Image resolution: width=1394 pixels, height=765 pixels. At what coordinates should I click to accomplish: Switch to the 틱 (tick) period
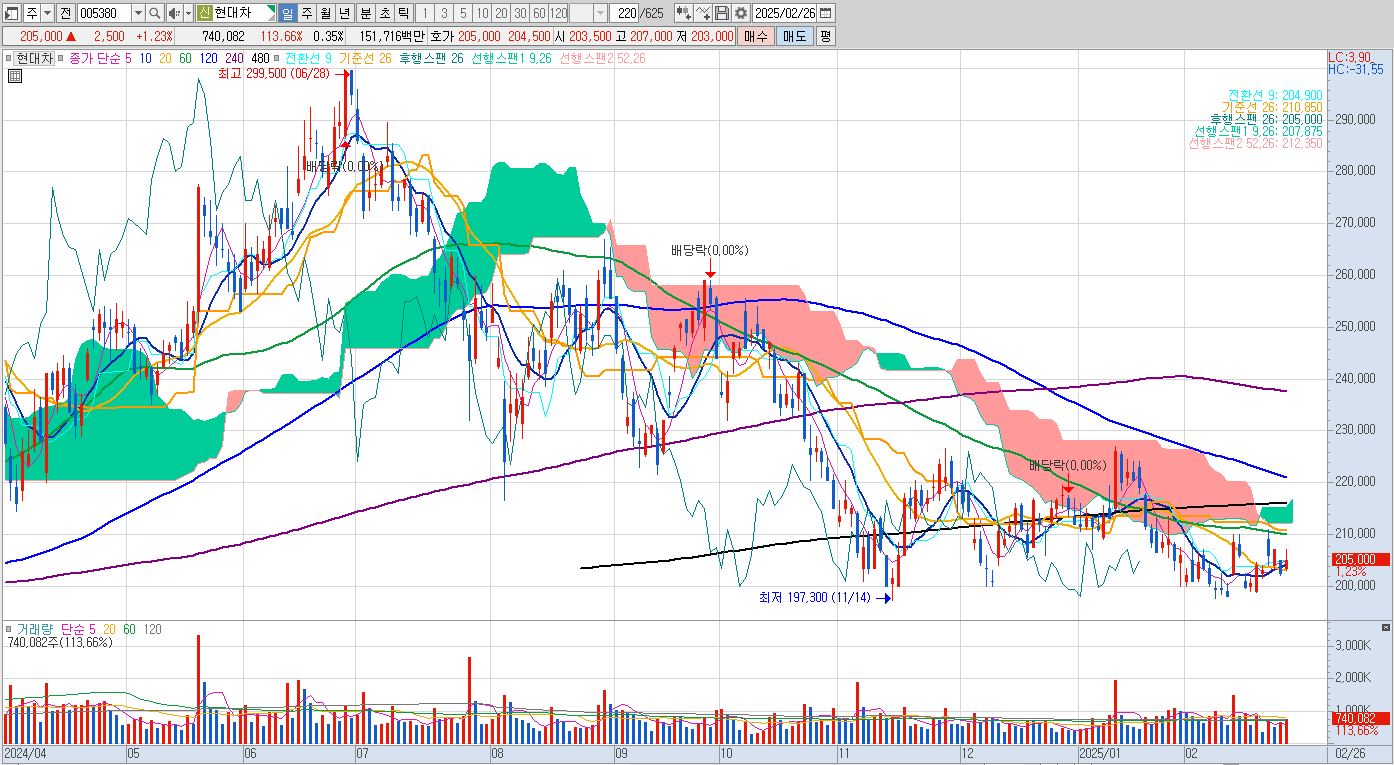[402, 13]
